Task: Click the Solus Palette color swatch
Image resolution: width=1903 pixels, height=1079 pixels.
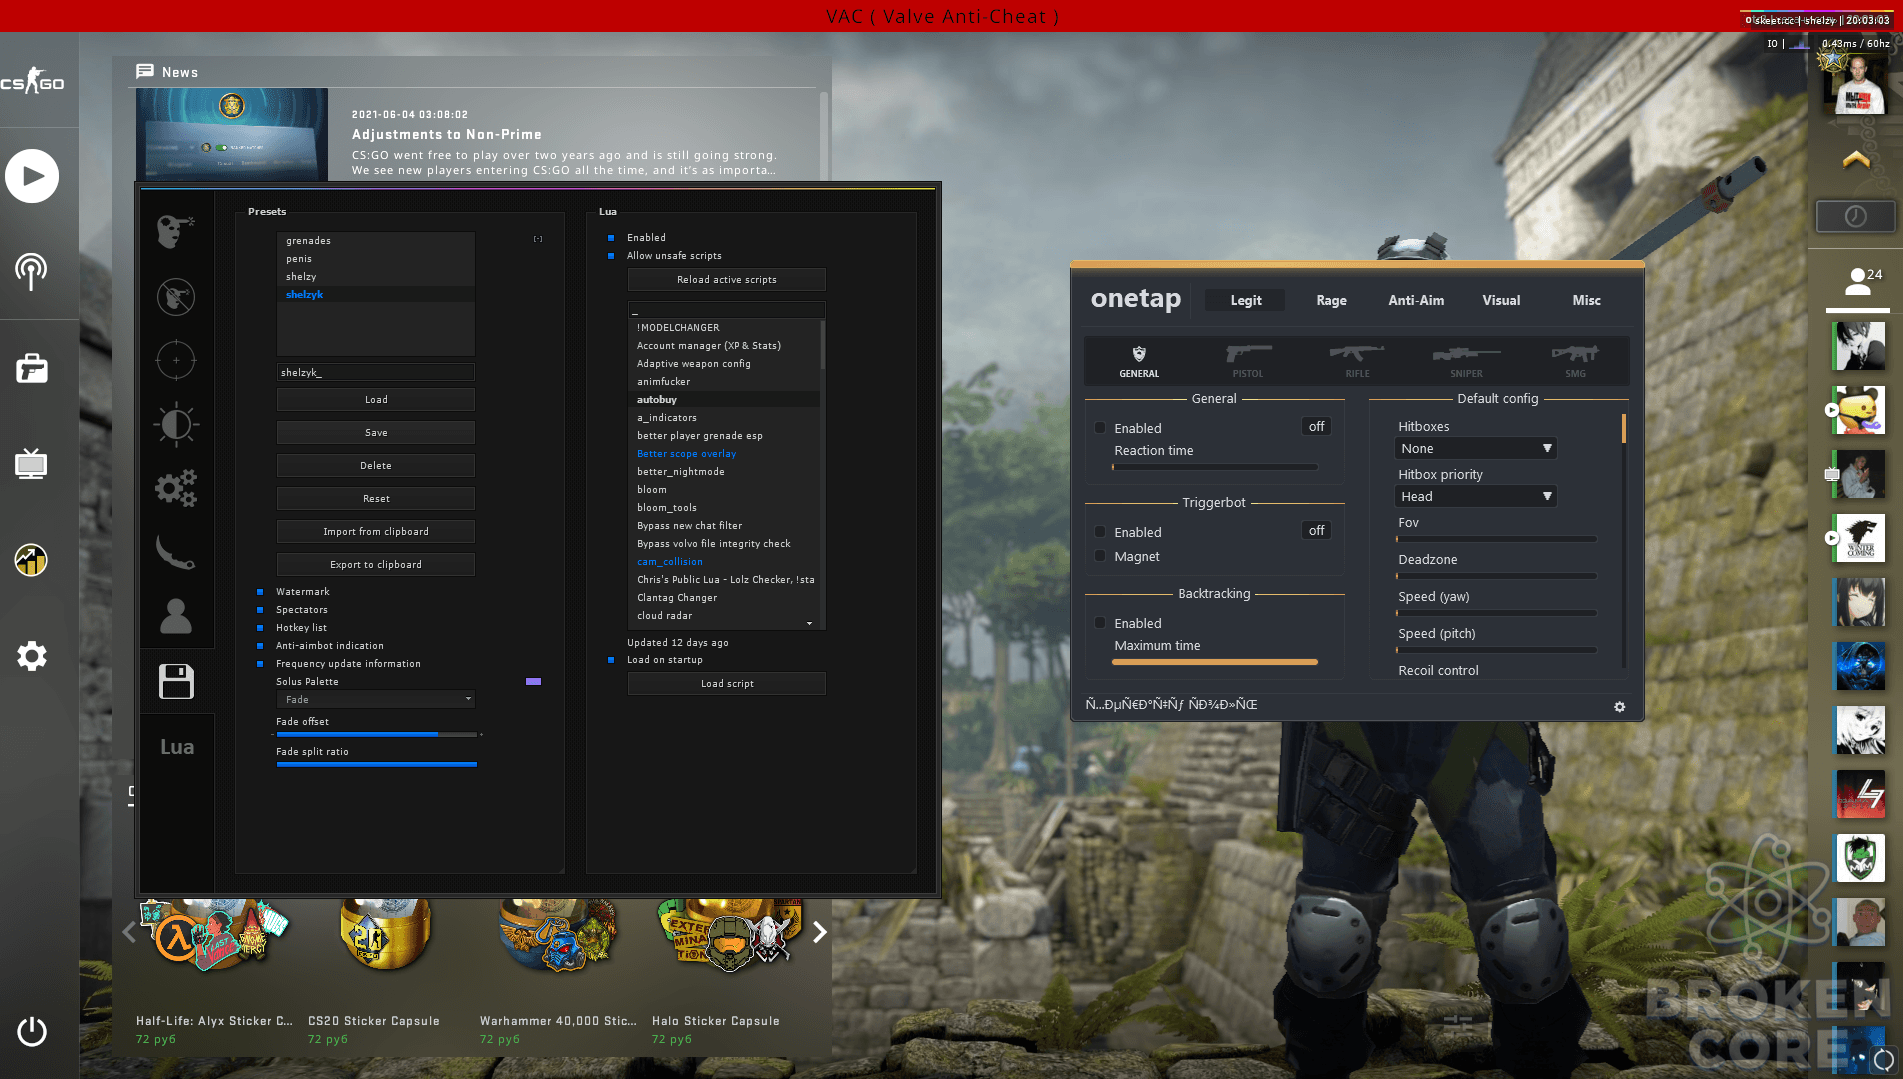Action: 534,682
